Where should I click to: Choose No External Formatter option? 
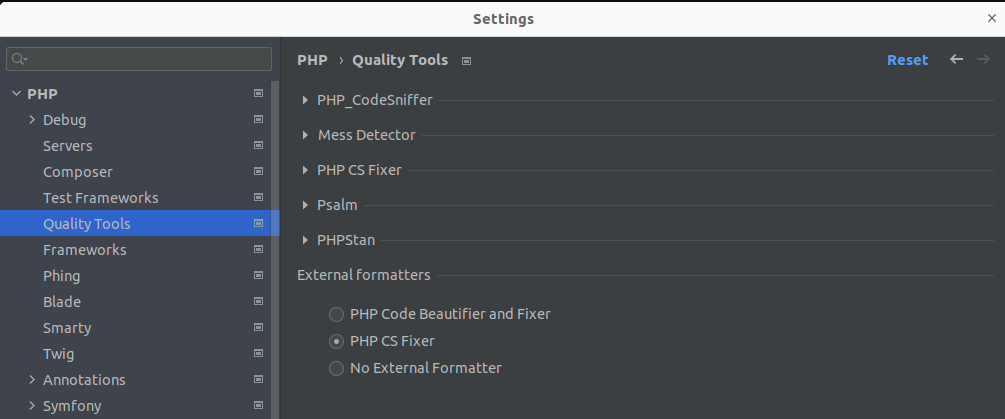tap(336, 368)
